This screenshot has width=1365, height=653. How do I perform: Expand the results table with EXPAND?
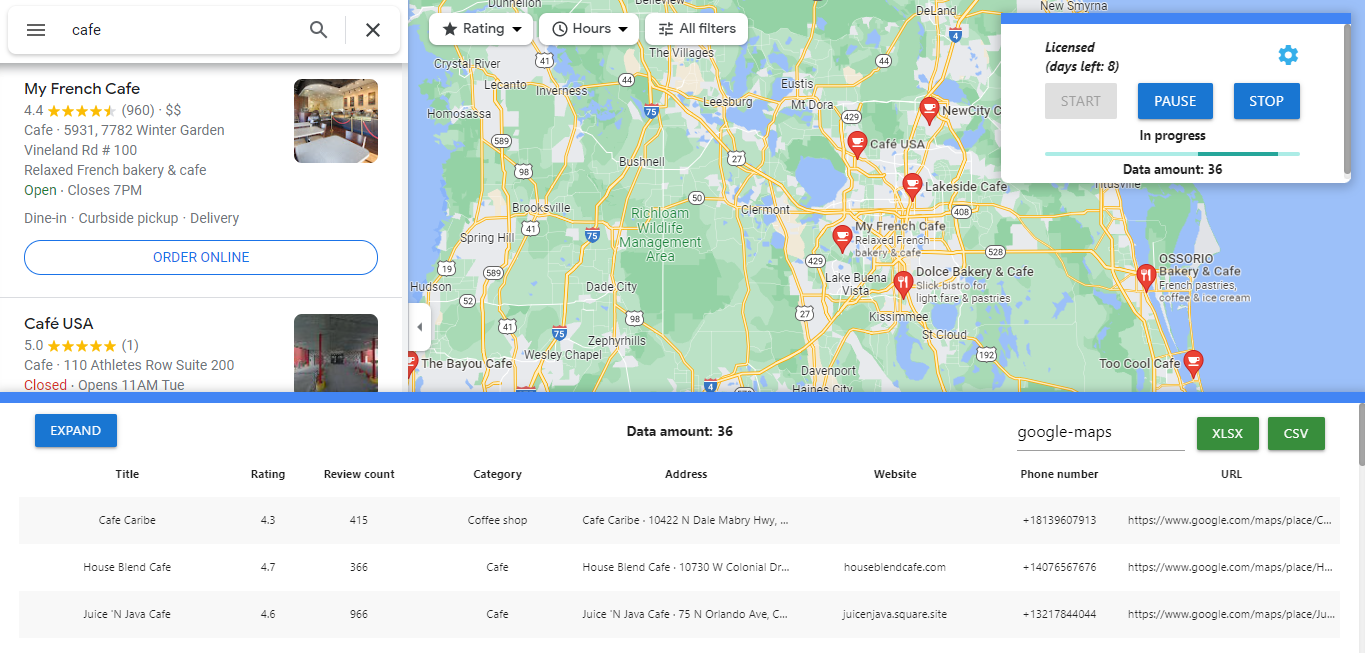coord(76,431)
